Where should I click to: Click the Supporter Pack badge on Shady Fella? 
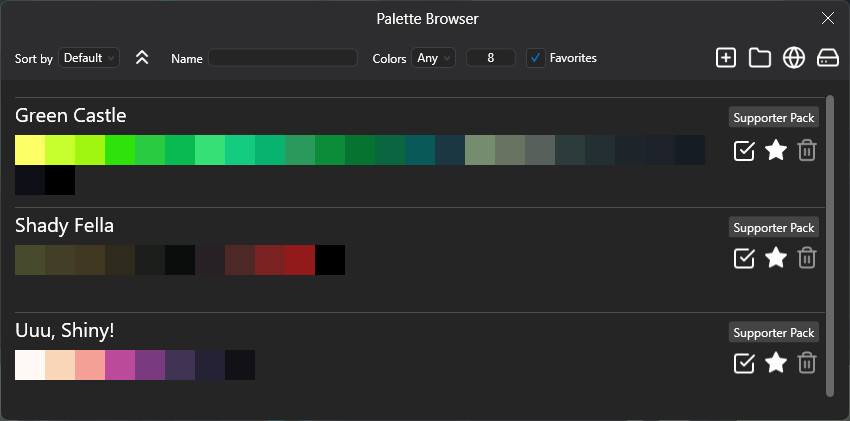[774, 227]
